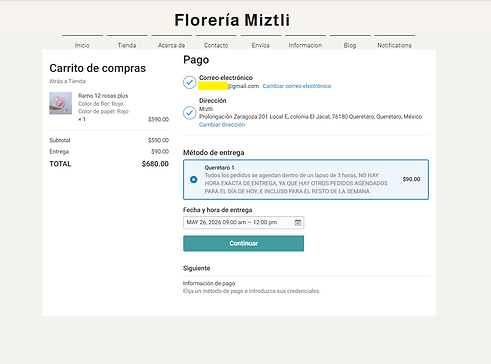Image resolution: width=491 pixels, height=364 pixels.
Task: Click the Color de papel: Rojo text
Action: 103,111
